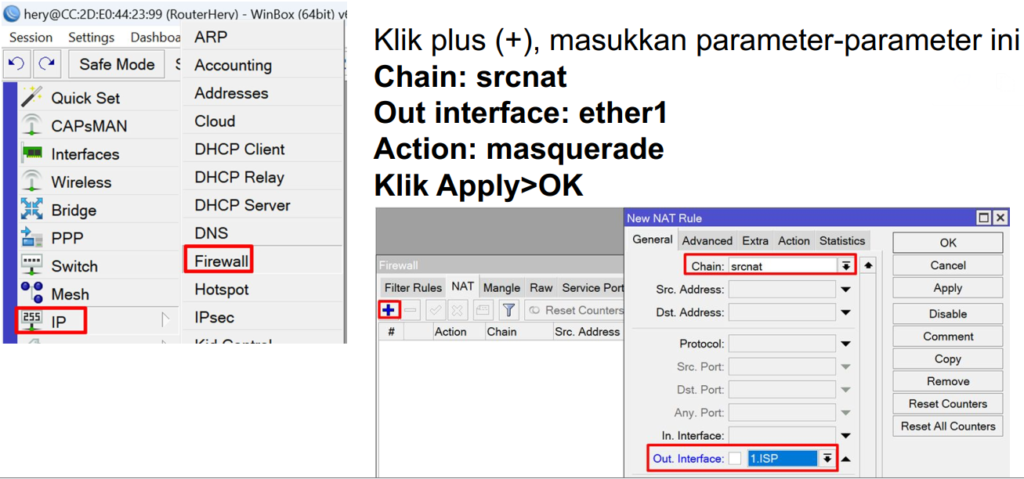Viewport: 1024px width, 479px height.
Task: Expand the Src. Port field arrow
Action: 846,367
